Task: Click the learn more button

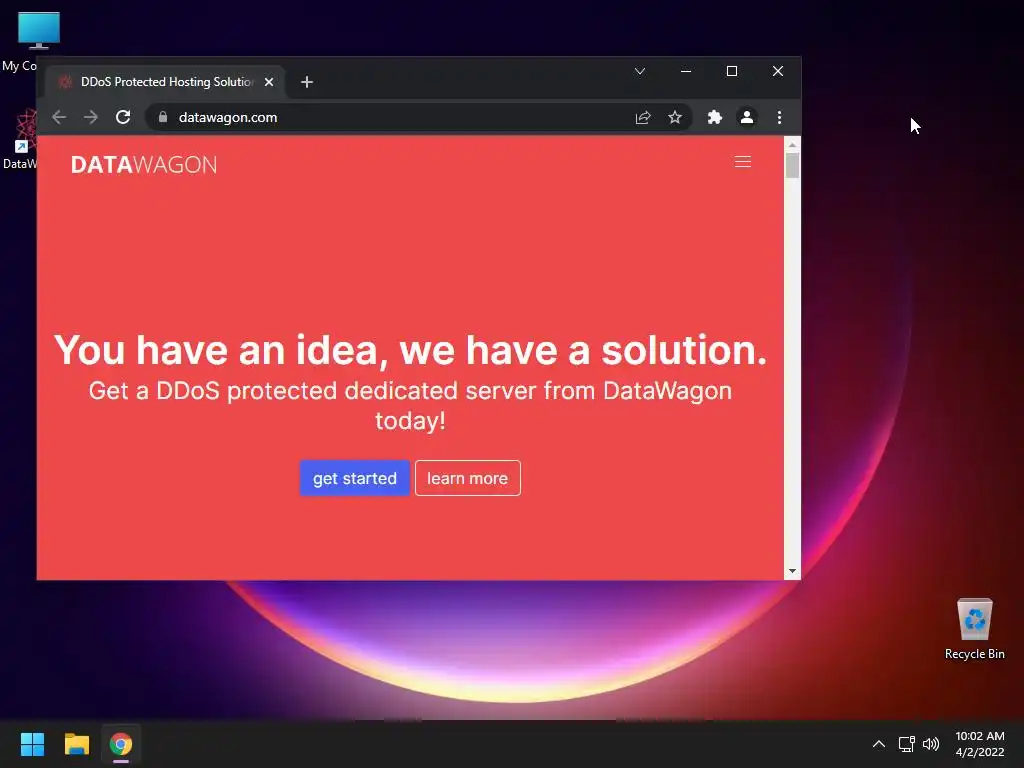Action: click(x=468, y=478)
